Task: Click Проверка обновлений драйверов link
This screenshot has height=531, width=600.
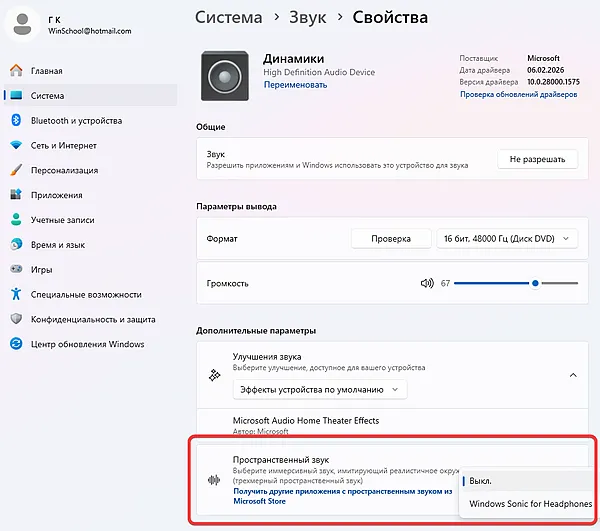Action: tap(518, 94)
